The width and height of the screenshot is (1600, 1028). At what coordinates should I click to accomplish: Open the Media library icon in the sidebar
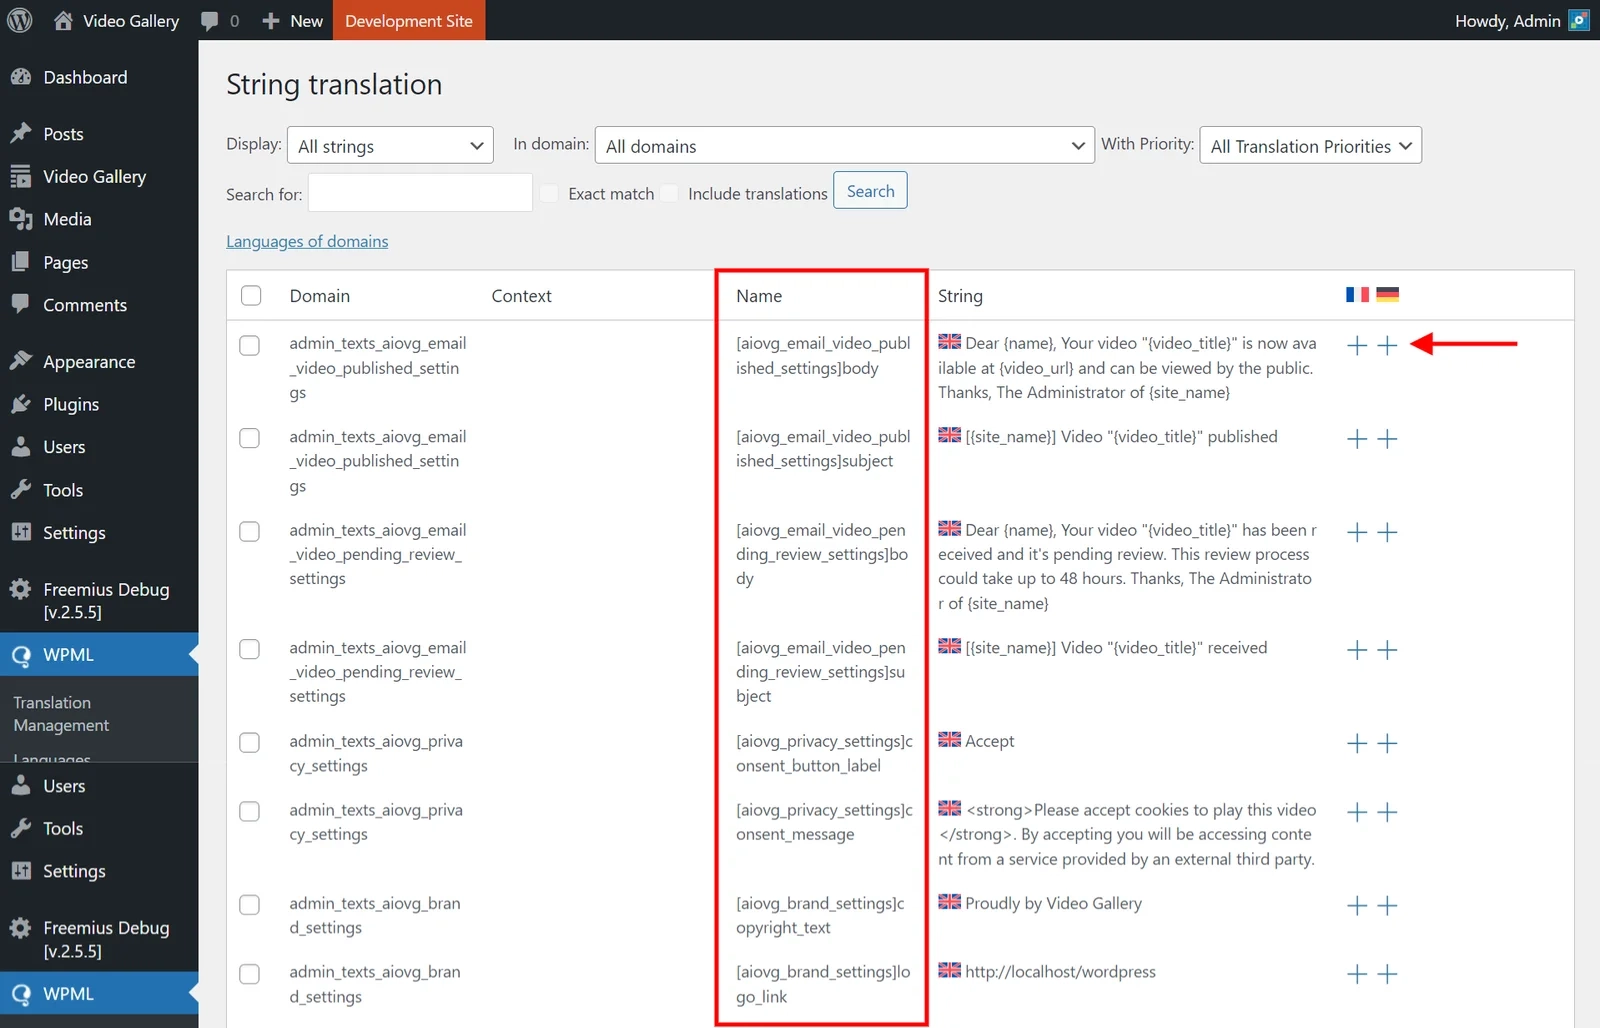tap(22, 219)
